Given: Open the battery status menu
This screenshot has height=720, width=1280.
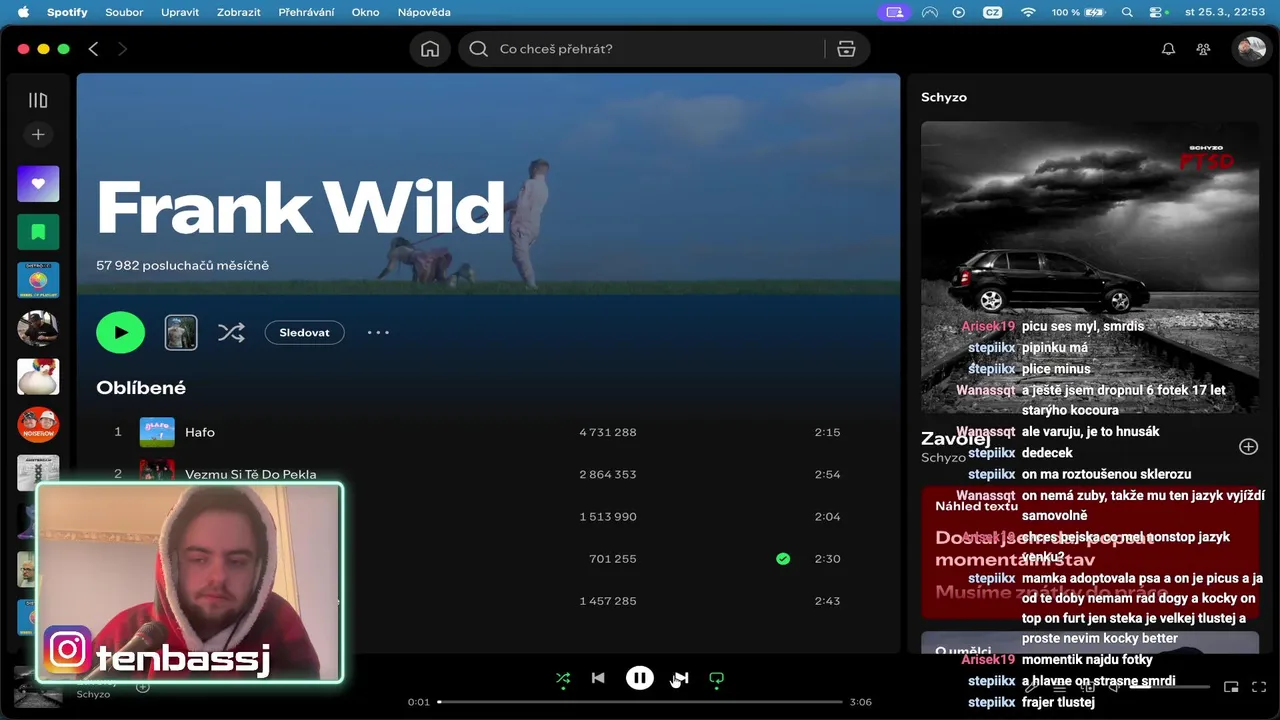Looking at the screenshot, I should [1080, 12].
